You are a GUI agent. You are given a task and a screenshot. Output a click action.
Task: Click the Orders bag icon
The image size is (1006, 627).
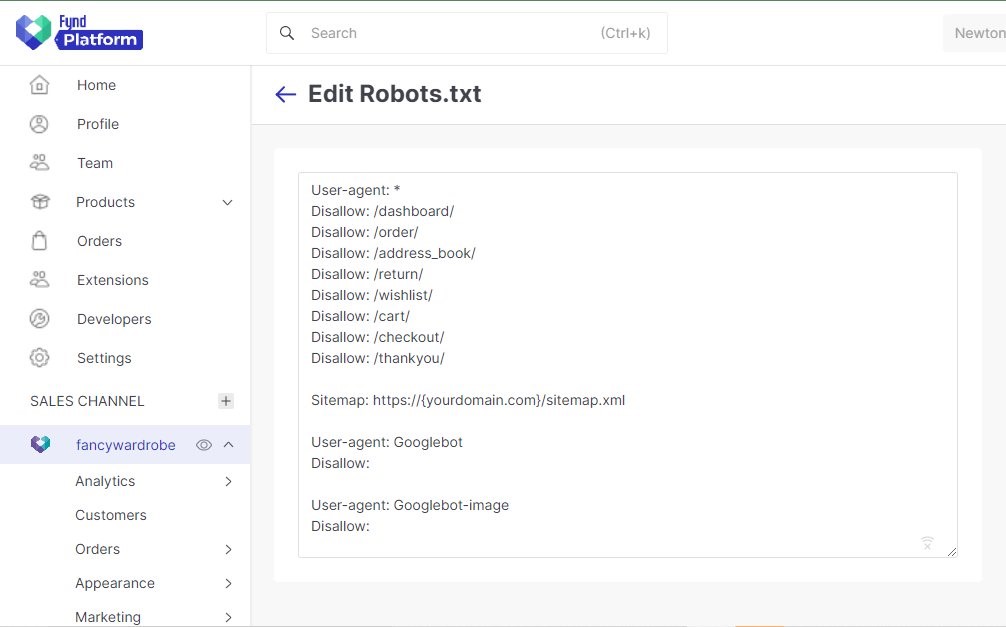coord(39,241)
